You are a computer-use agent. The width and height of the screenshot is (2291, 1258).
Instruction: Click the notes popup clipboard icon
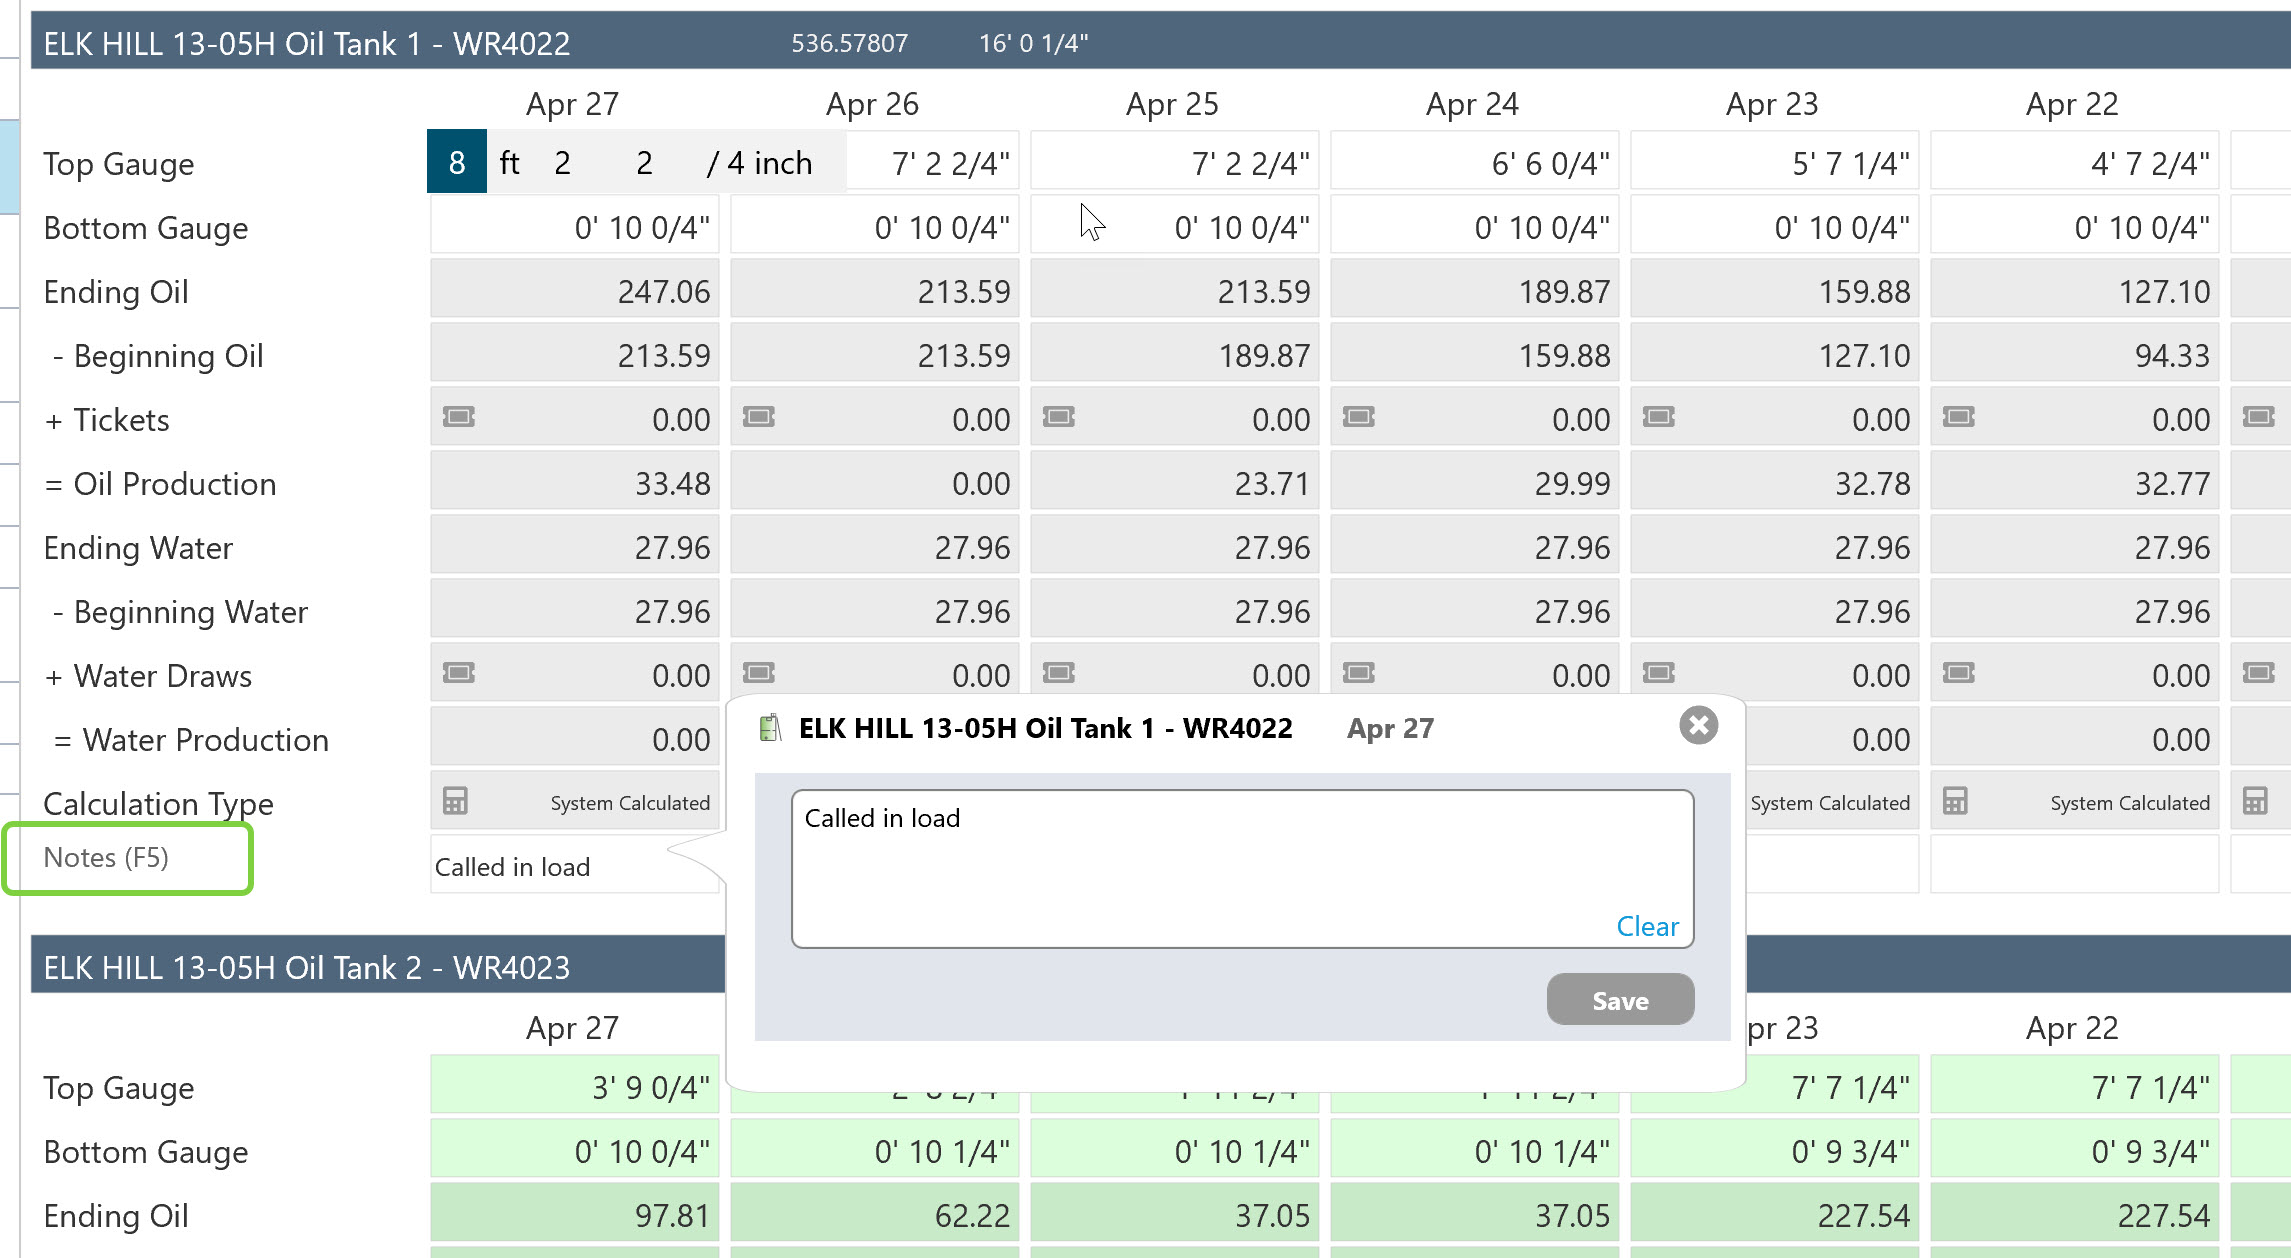[x=769, y=728]
